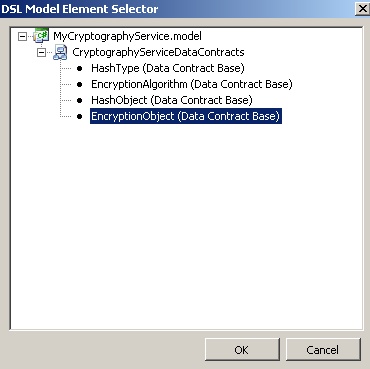The image size is (370, 369).
Task: Click the bullet icon beside HashType
Action: [x=79, y=68]
